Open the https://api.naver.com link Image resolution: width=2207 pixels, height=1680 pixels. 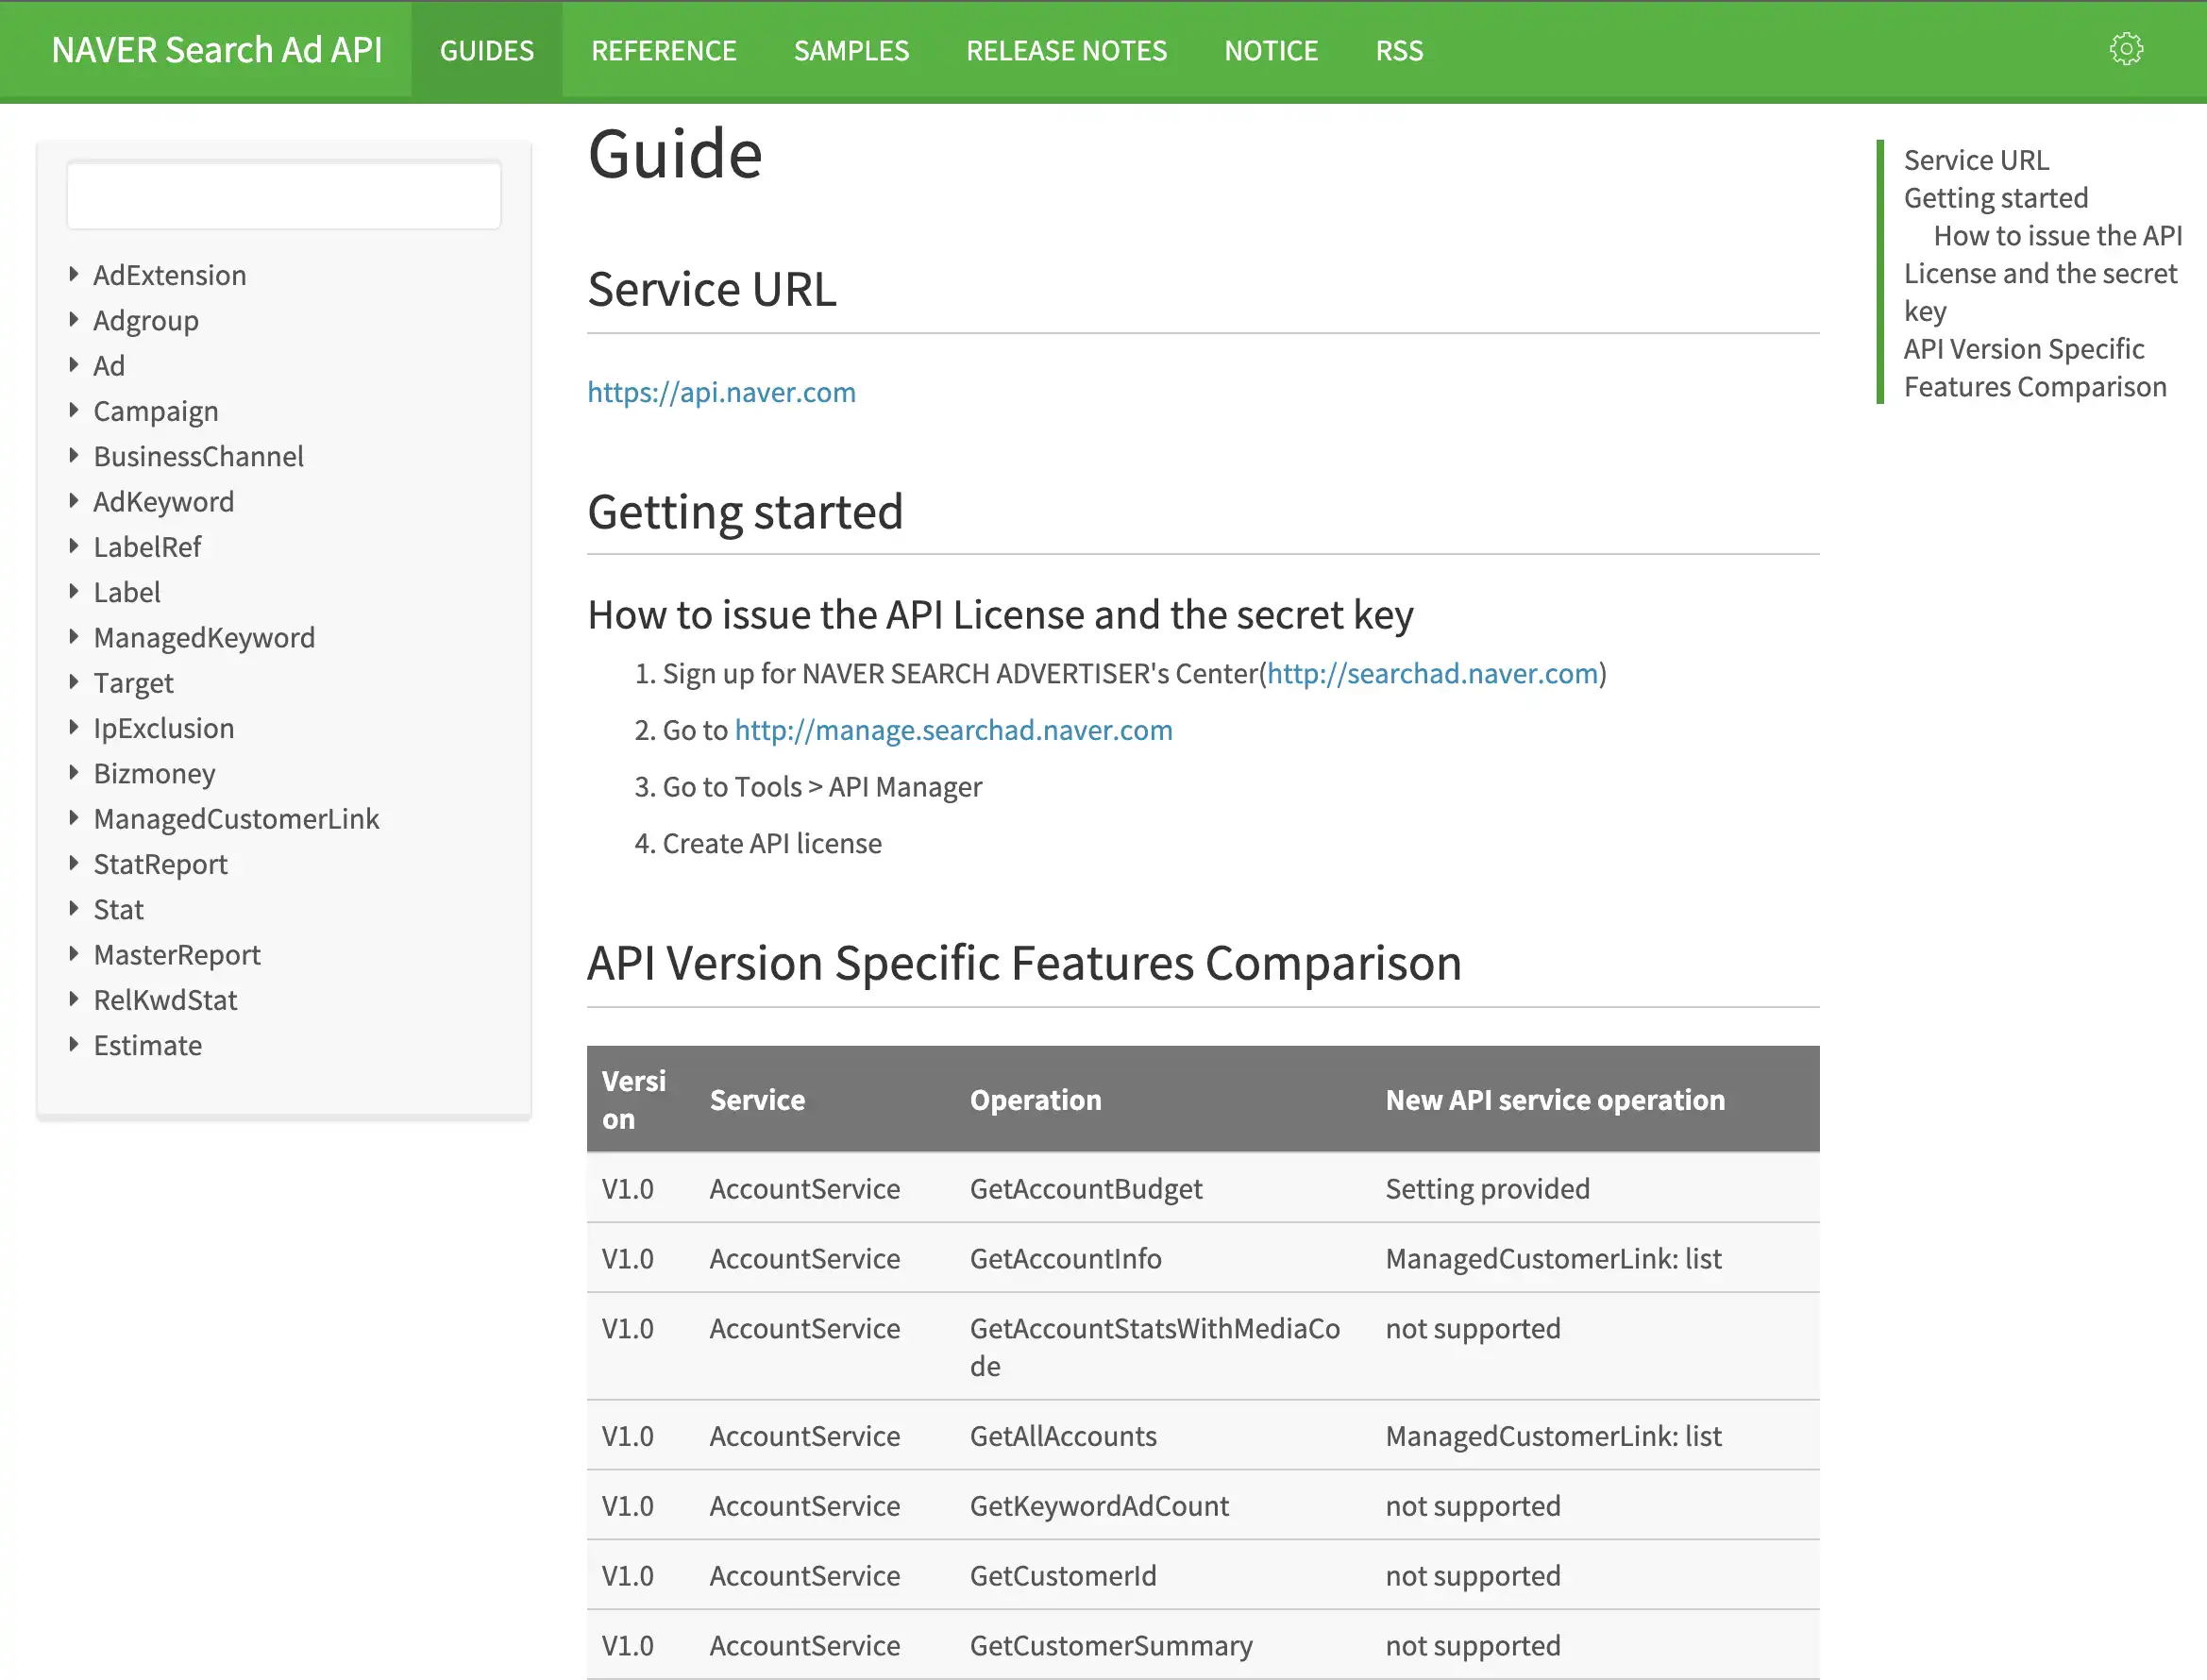(721, 392)
